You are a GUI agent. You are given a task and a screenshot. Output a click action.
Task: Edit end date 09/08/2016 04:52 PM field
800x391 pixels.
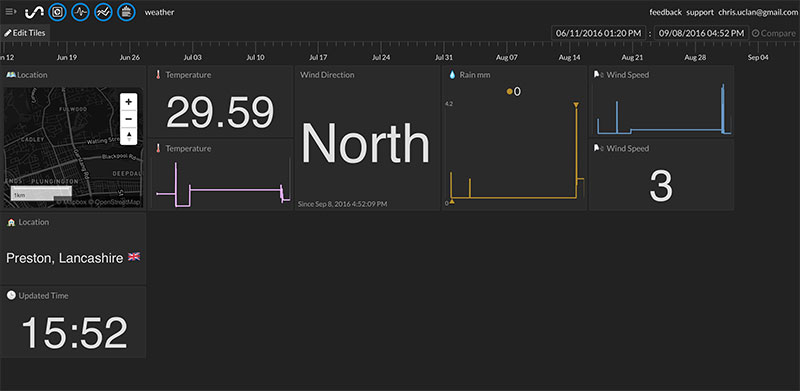point(702,33)
